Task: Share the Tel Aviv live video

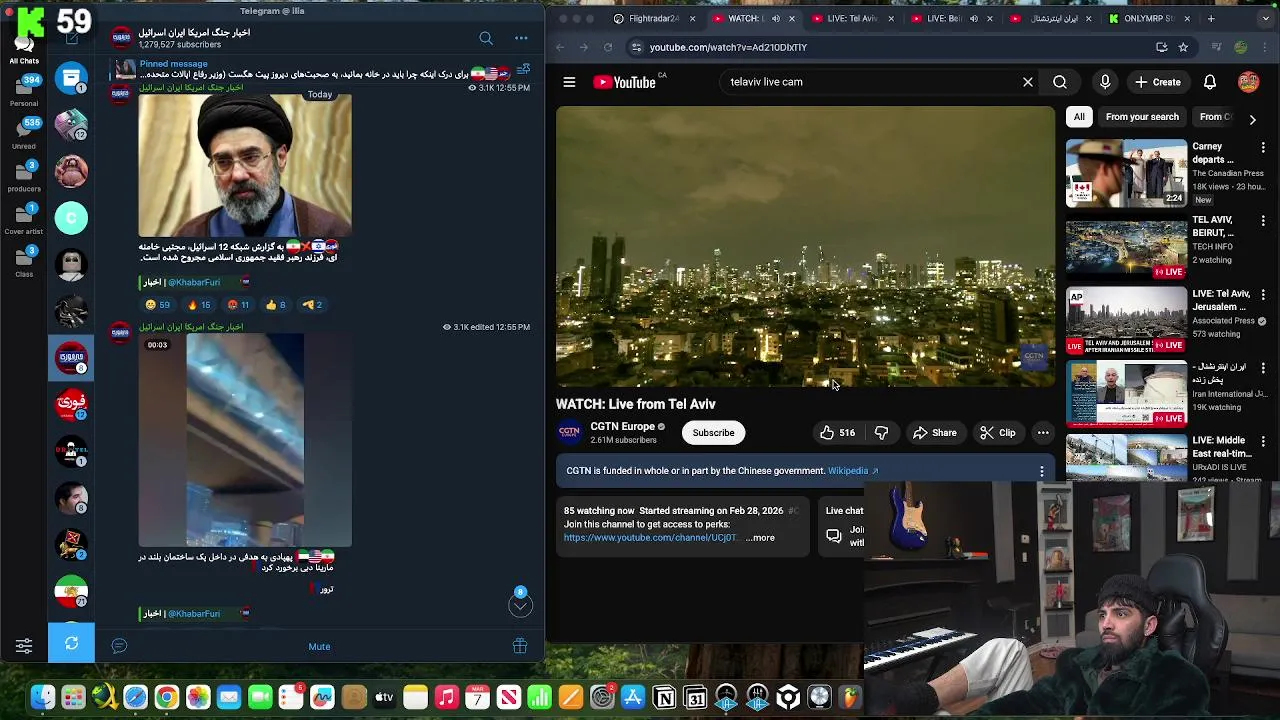Action: point(935,433)
